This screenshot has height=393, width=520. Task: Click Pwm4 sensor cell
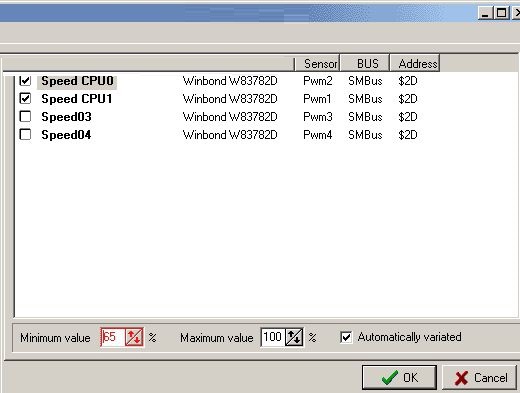click(318, 135)
